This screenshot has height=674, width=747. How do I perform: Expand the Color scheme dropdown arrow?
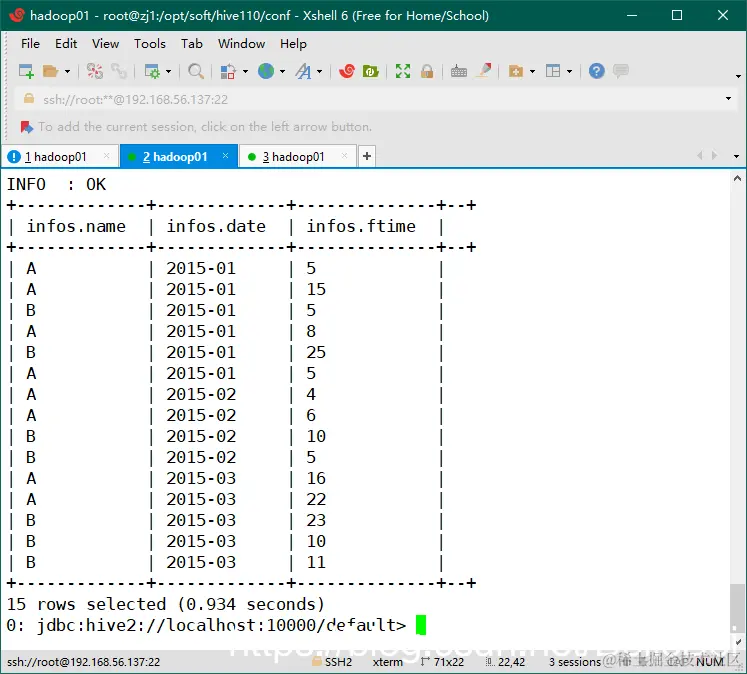[x=245, y=72]
